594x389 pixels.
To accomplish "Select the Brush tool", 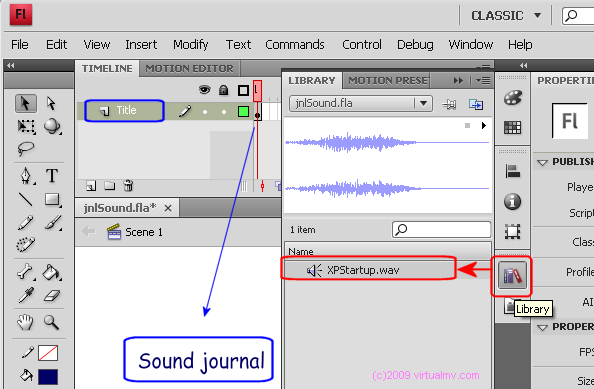I will pos(53,223).
